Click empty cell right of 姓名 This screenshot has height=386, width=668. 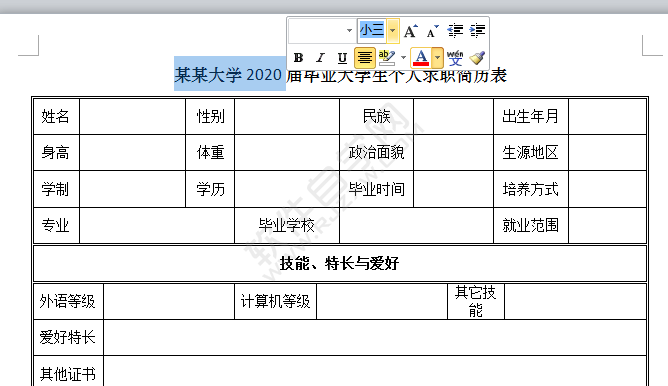click(x=132, y=116)
